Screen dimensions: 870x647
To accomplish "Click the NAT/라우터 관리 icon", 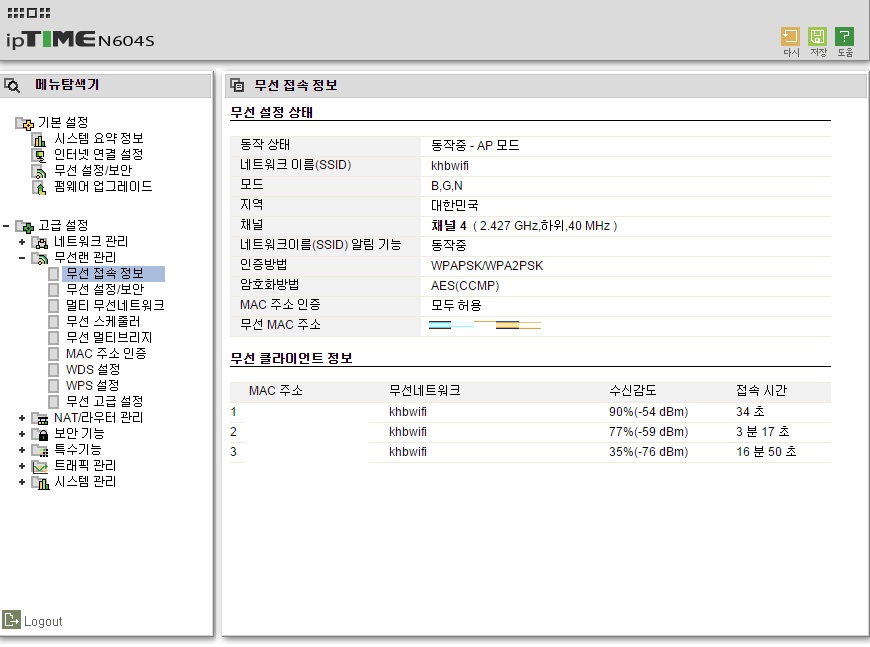I will click(x=40, y=418).
